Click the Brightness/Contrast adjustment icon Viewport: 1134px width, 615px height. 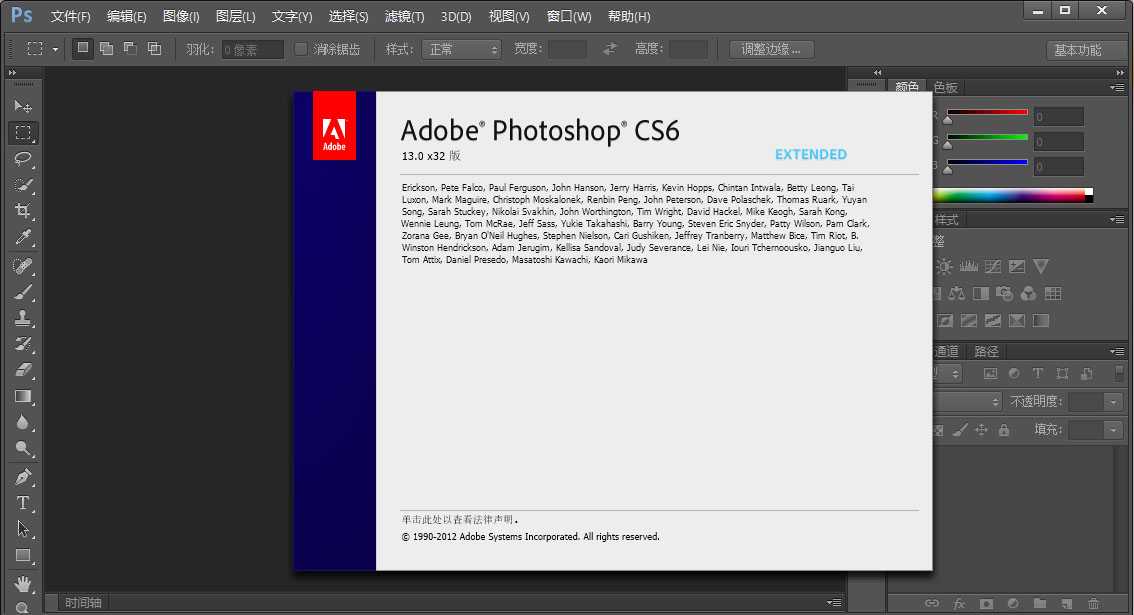pos(944,266)
